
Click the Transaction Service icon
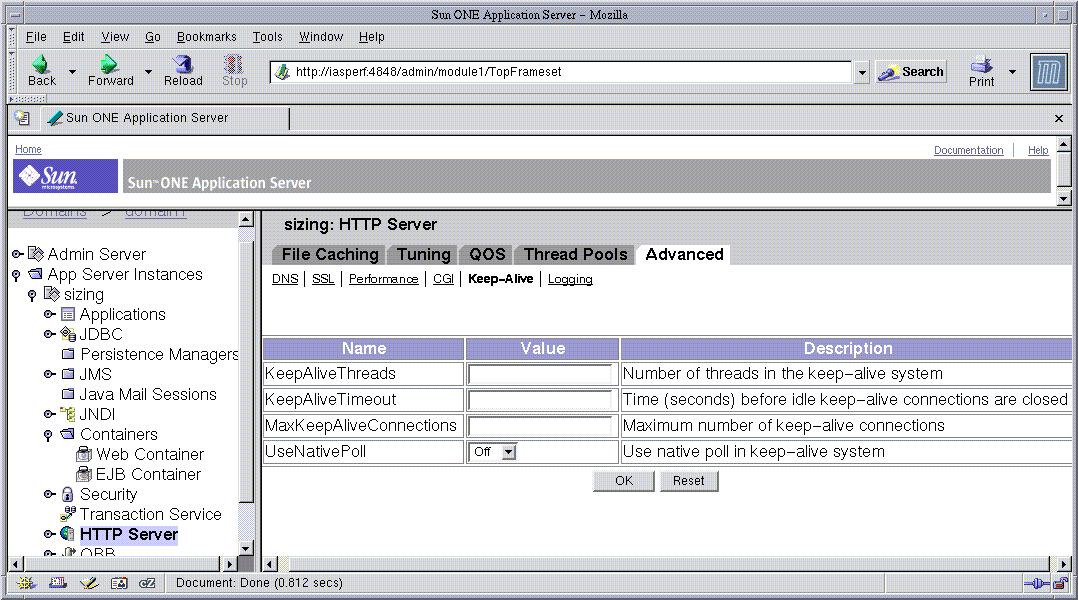[67, 513]
